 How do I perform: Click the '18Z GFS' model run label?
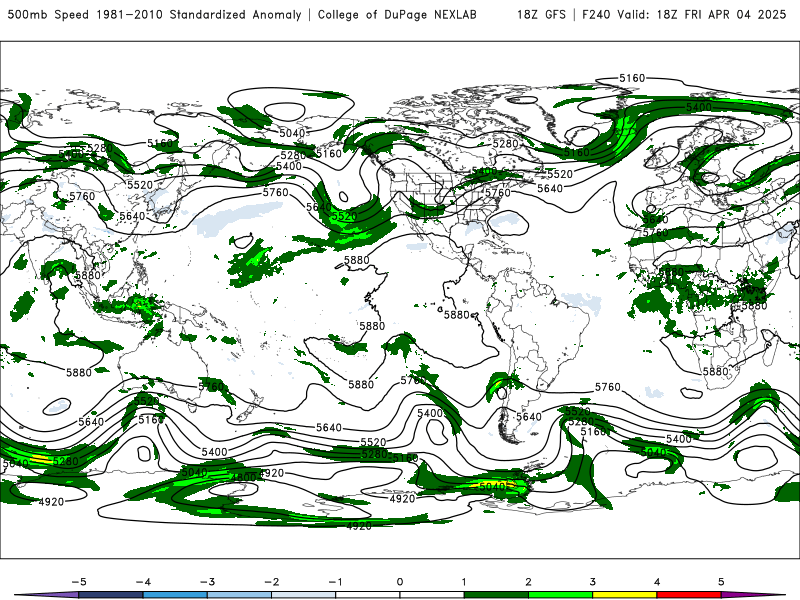coord(541,14)
